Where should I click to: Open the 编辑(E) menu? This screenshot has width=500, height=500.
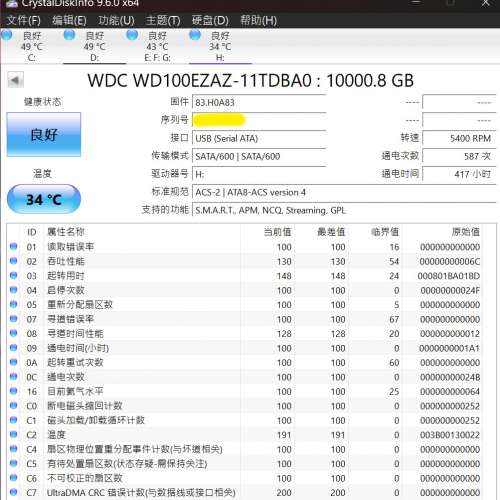click(69, 21)
